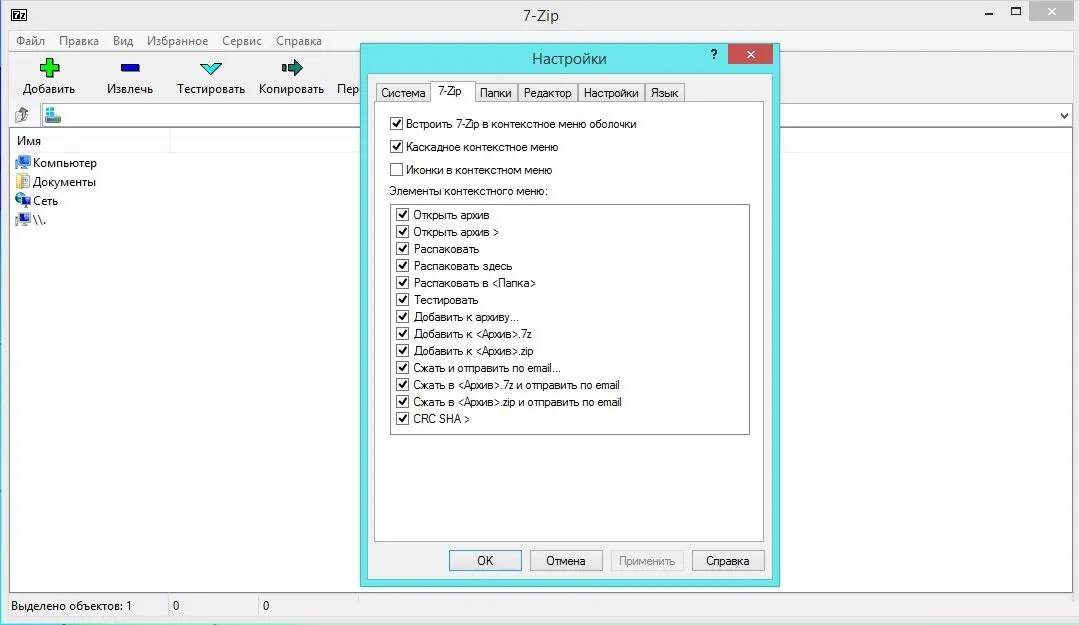The height and width of the screenshot is (625, 1079).
Task: Click the Копировать arrow icon
Action: (291, 68)
